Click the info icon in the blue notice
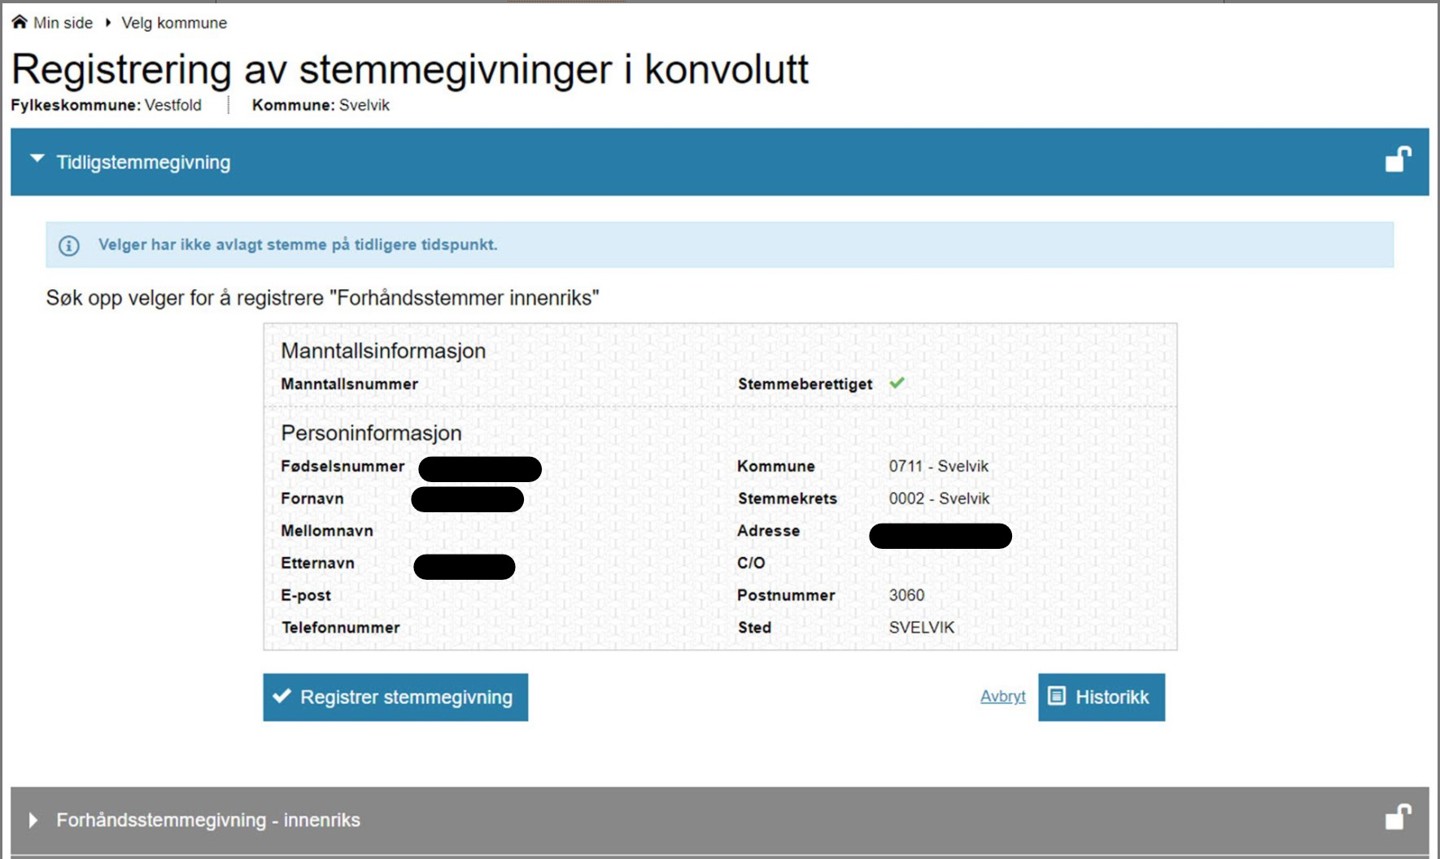1440x859 pixels. [x=69, y=245]
